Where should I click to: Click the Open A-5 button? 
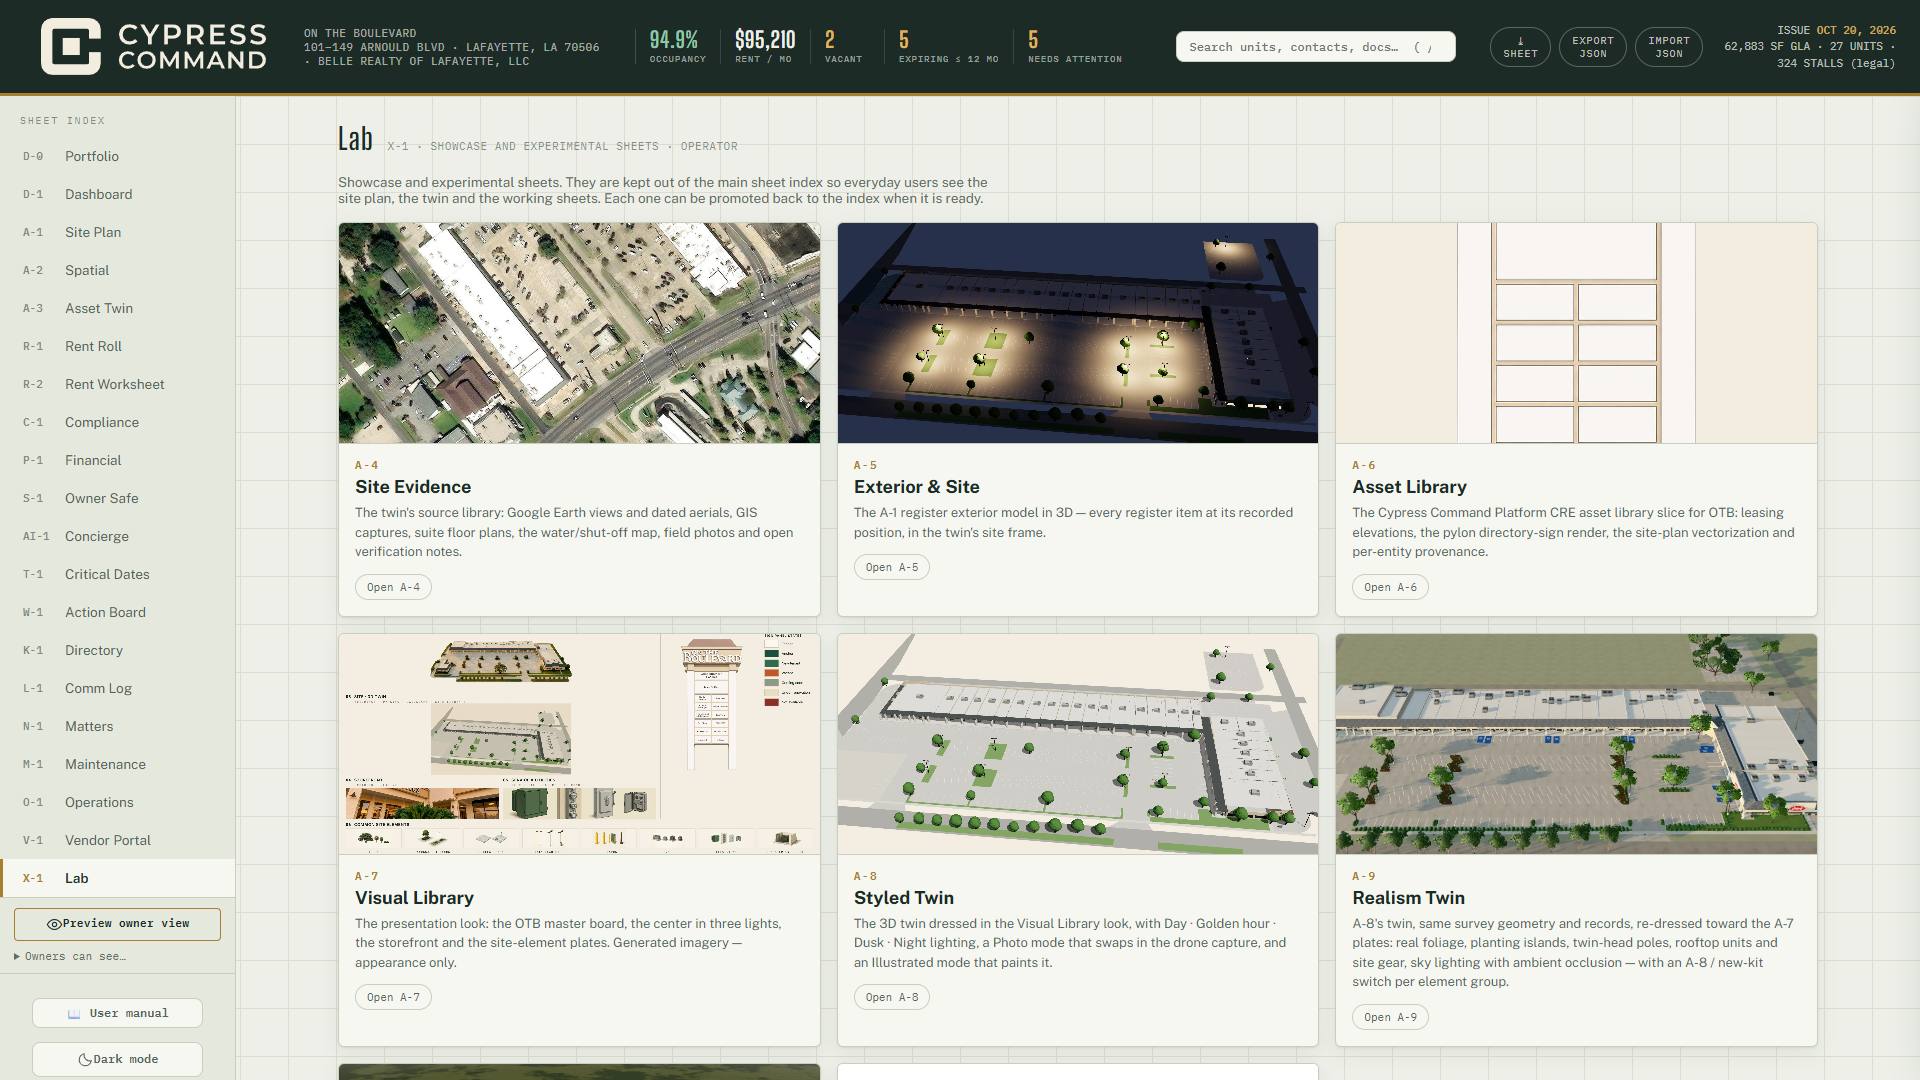(x=892, y=567)
